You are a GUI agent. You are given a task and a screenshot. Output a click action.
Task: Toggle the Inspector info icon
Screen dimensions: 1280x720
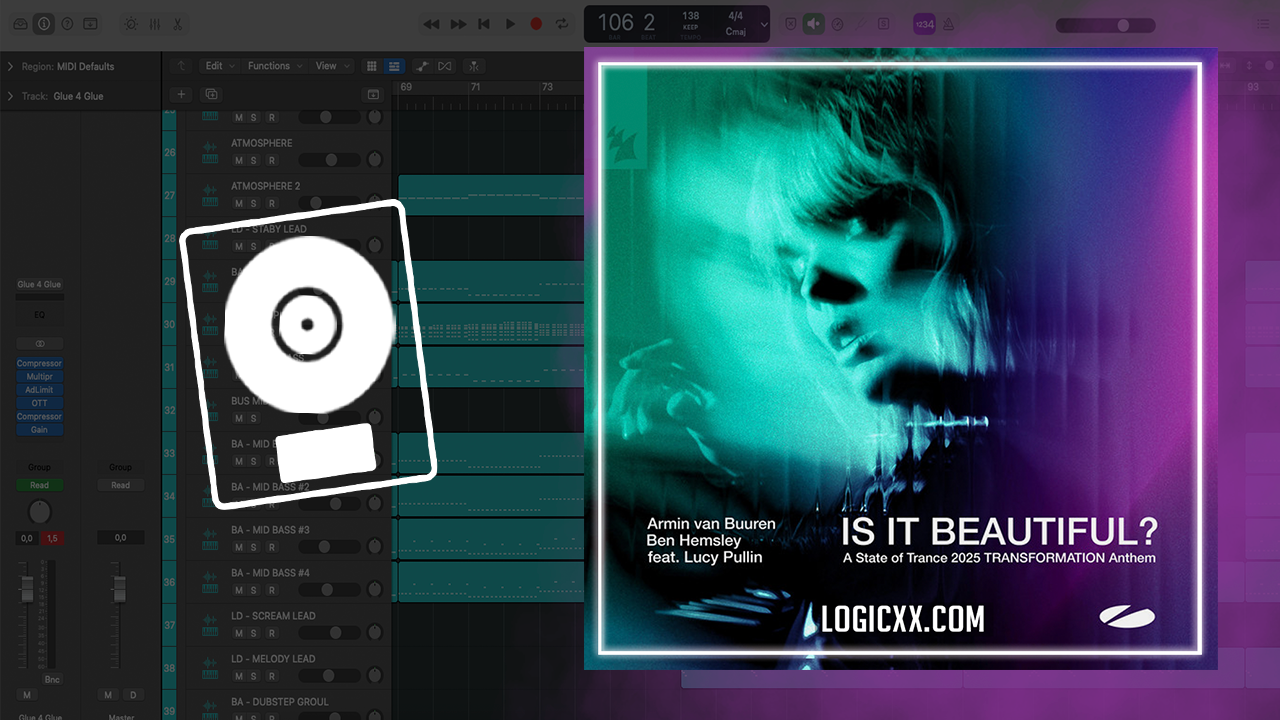pos(44,24)
